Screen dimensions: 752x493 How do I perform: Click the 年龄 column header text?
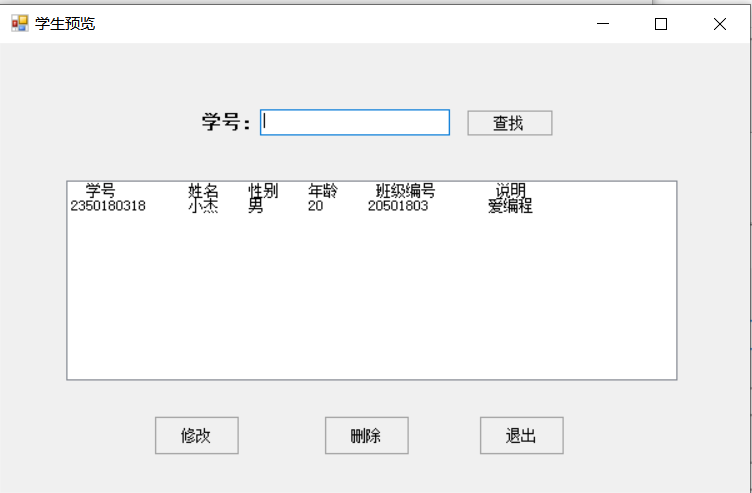click(x=323, y=190)
